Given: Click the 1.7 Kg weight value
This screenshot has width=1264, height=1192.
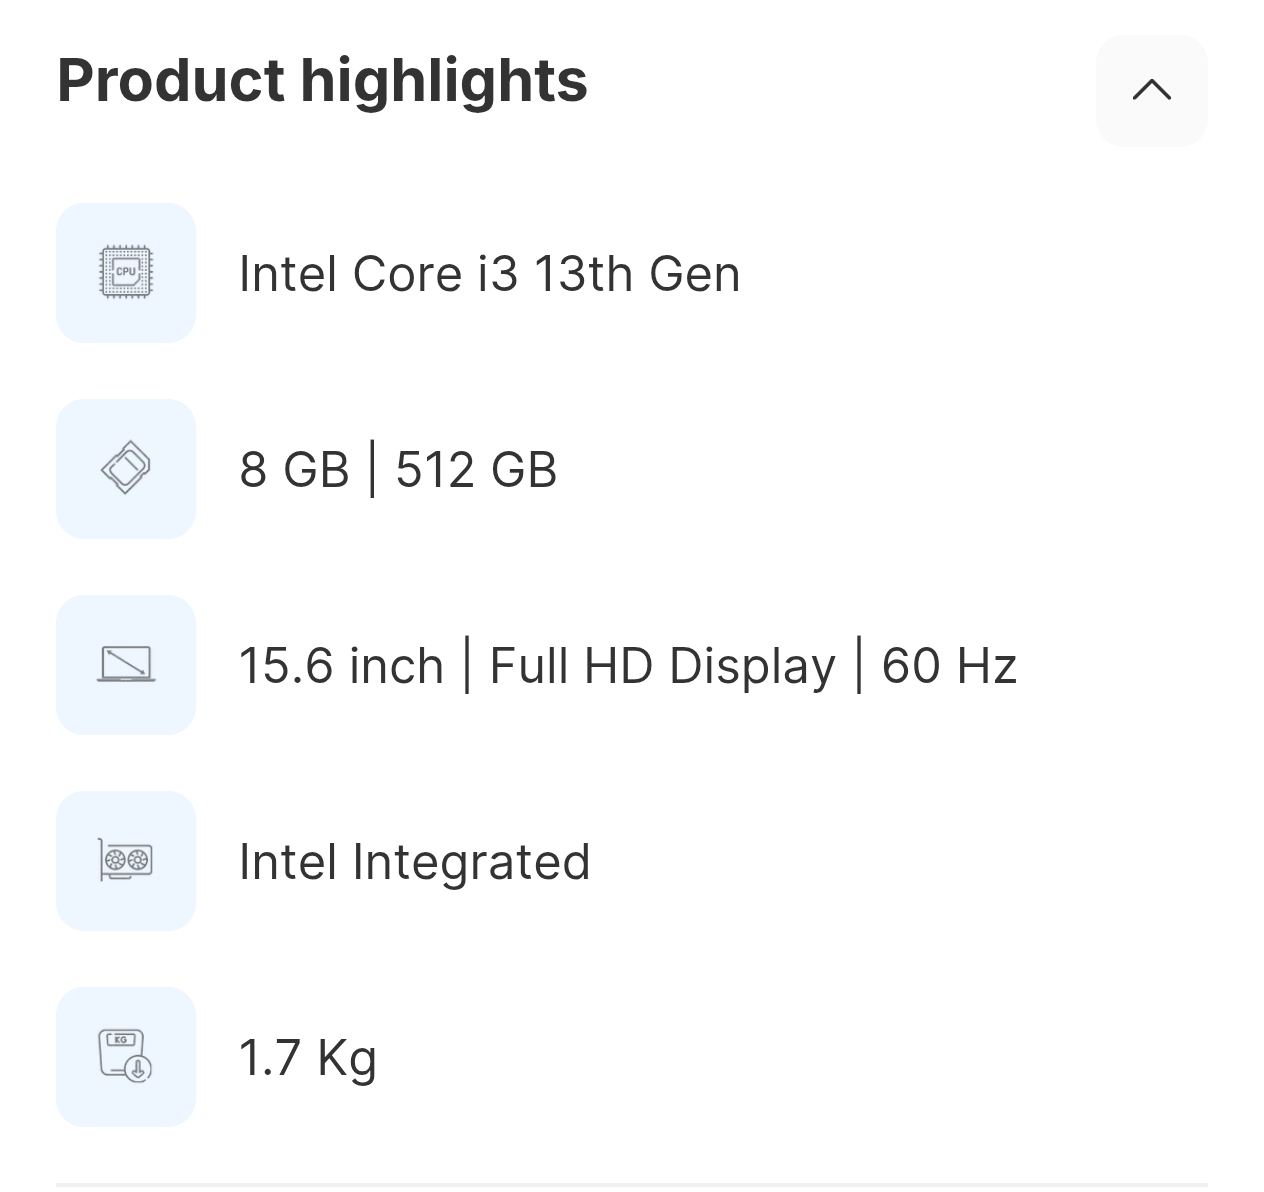Looking at the screenshot, I should coord(309,1056).
